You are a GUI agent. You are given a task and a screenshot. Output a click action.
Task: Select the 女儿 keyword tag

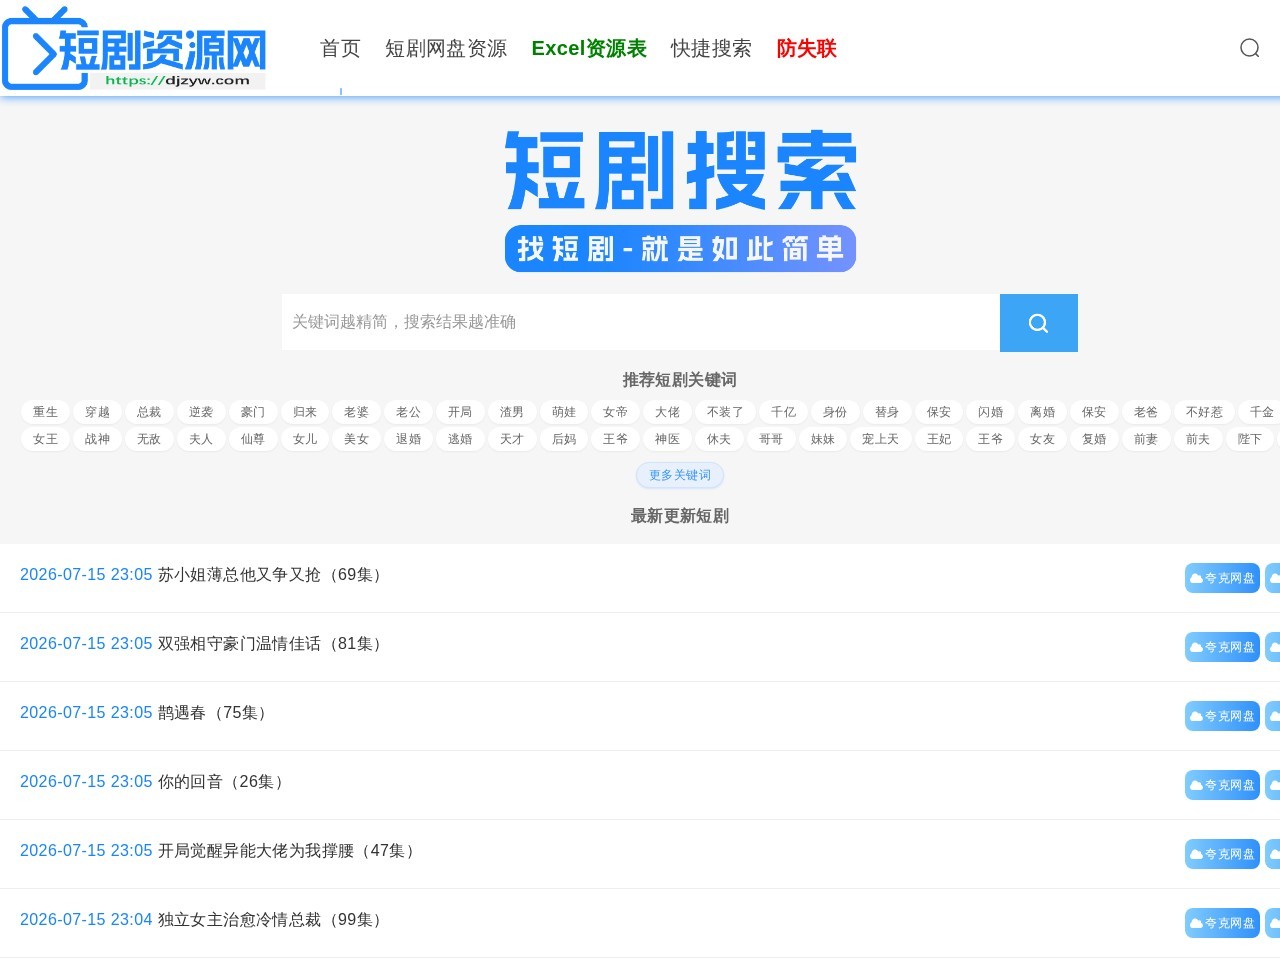(305, 439)
